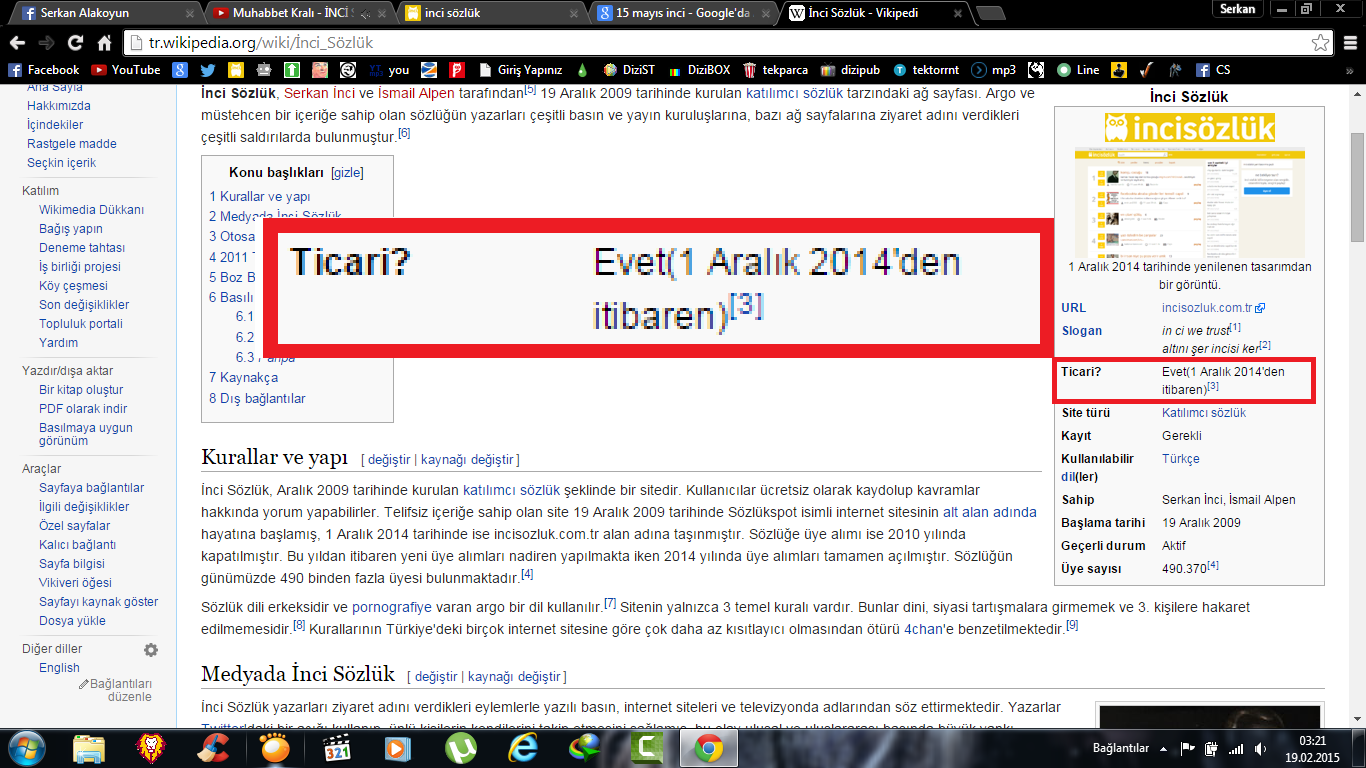Open a new tab button
The height and width of the screenshot is (768, 1366).
point(991,13)
